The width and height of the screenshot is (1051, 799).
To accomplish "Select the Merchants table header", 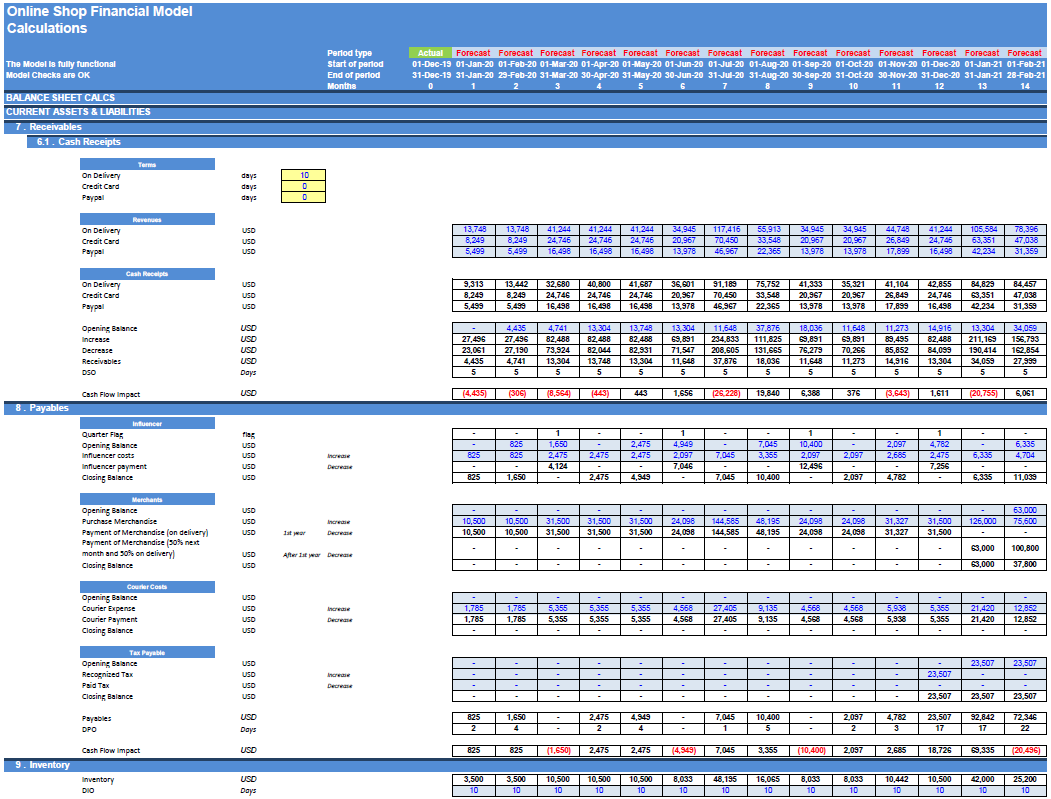I will 147,499.
